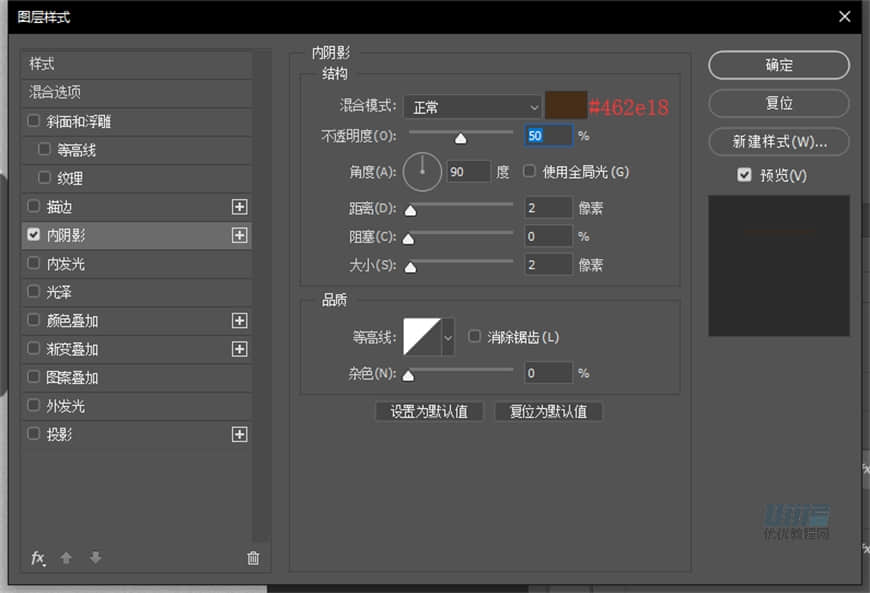
Task: Click the trash icon to delete effect
Action: 253,558
